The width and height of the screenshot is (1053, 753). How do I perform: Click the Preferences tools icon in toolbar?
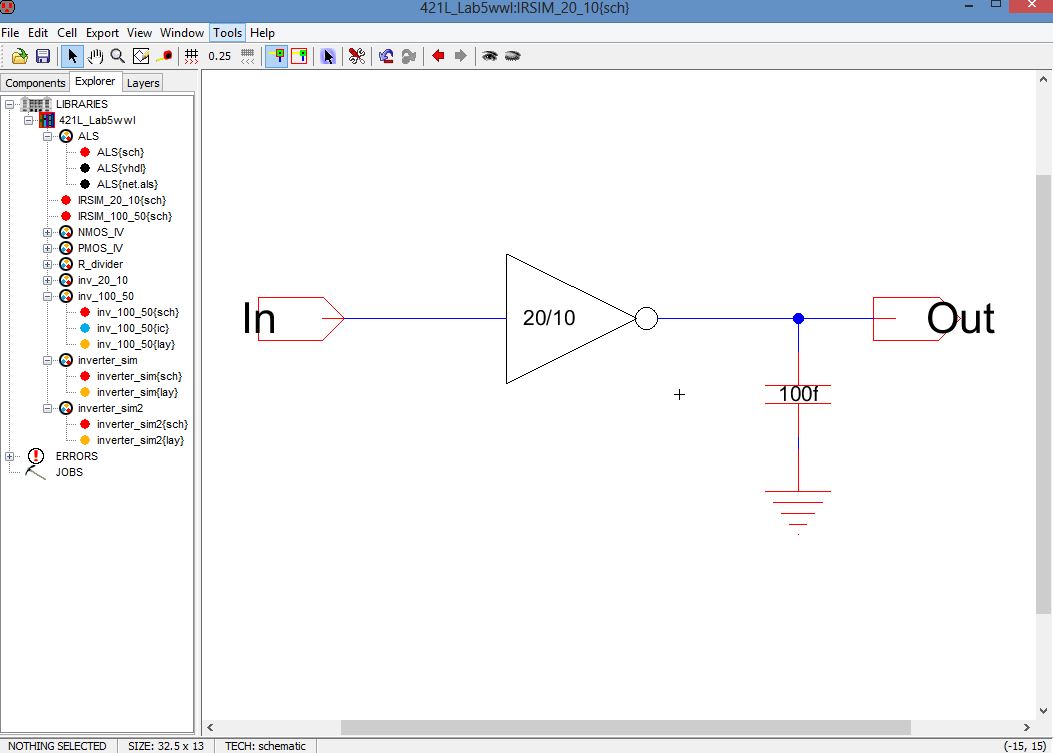[x=356, y=56]
